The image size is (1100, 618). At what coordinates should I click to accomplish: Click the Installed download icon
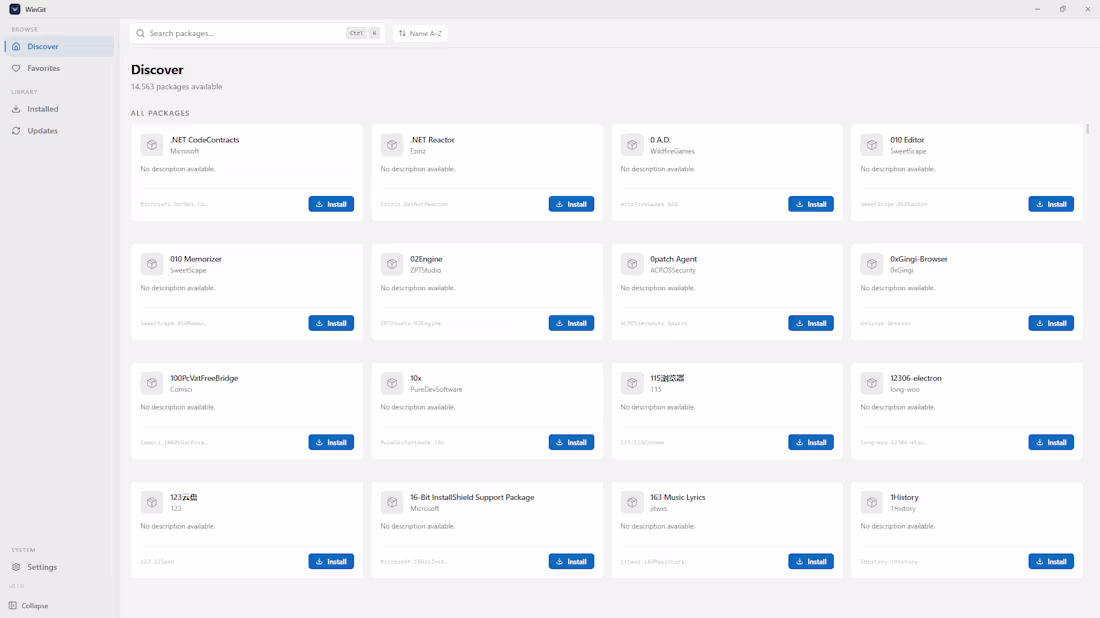point(16,109)
